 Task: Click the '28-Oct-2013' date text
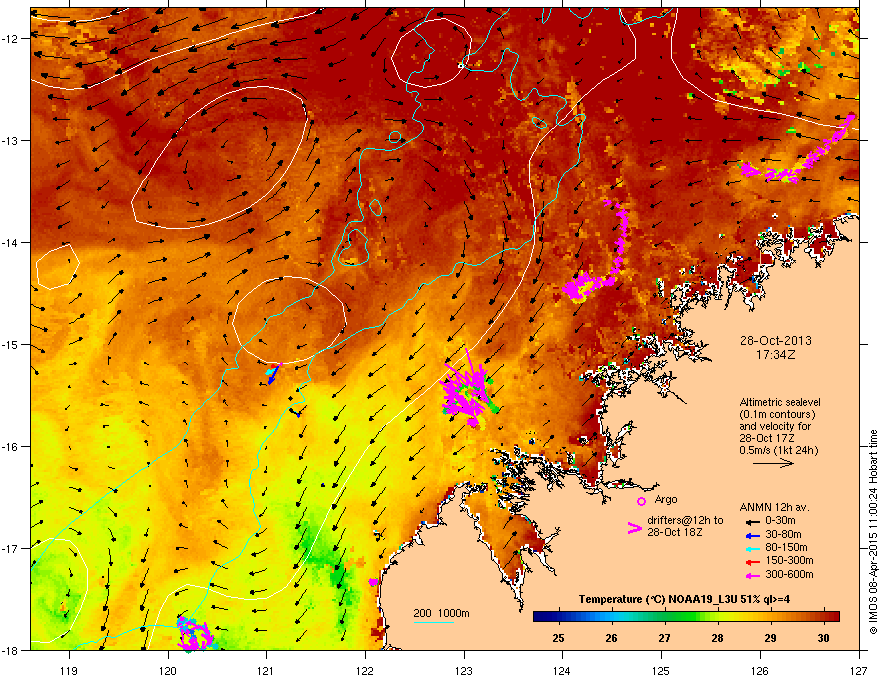776,341
